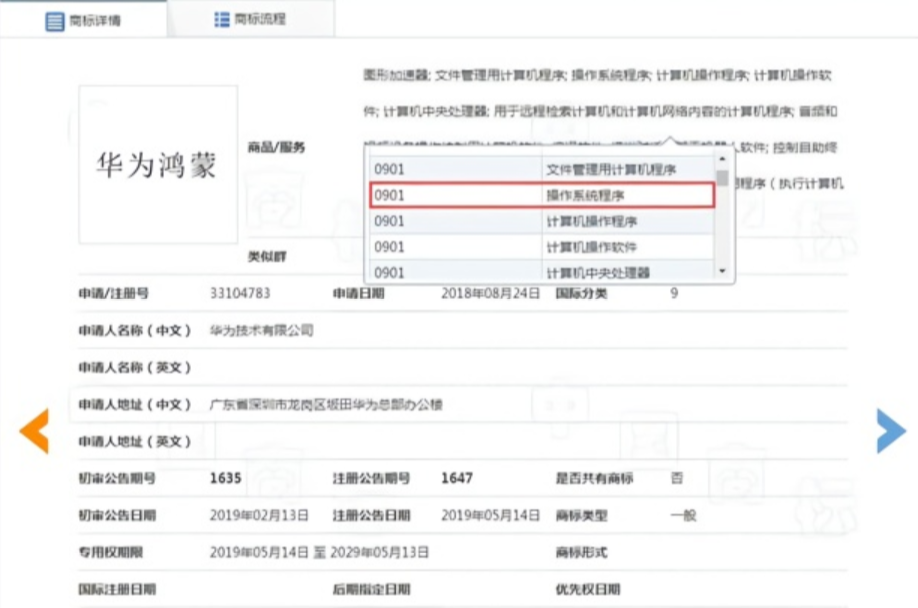918x608 pixels.
Task: Click the 商标形式 label
Action: click(581, 552)
